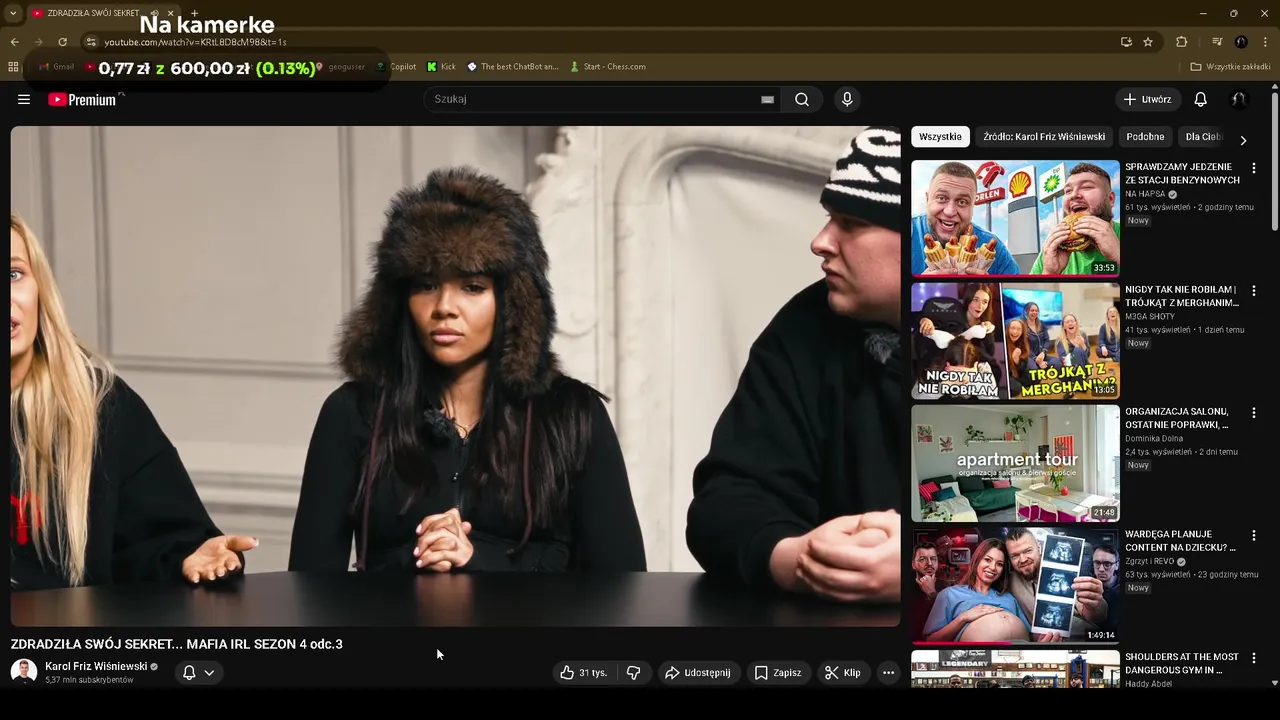Viewport: 1280px width, 720px height.
Task: Open options menu for NIGDY TAK NIE ROBIŁAM video
Action: click(1254, 290)
